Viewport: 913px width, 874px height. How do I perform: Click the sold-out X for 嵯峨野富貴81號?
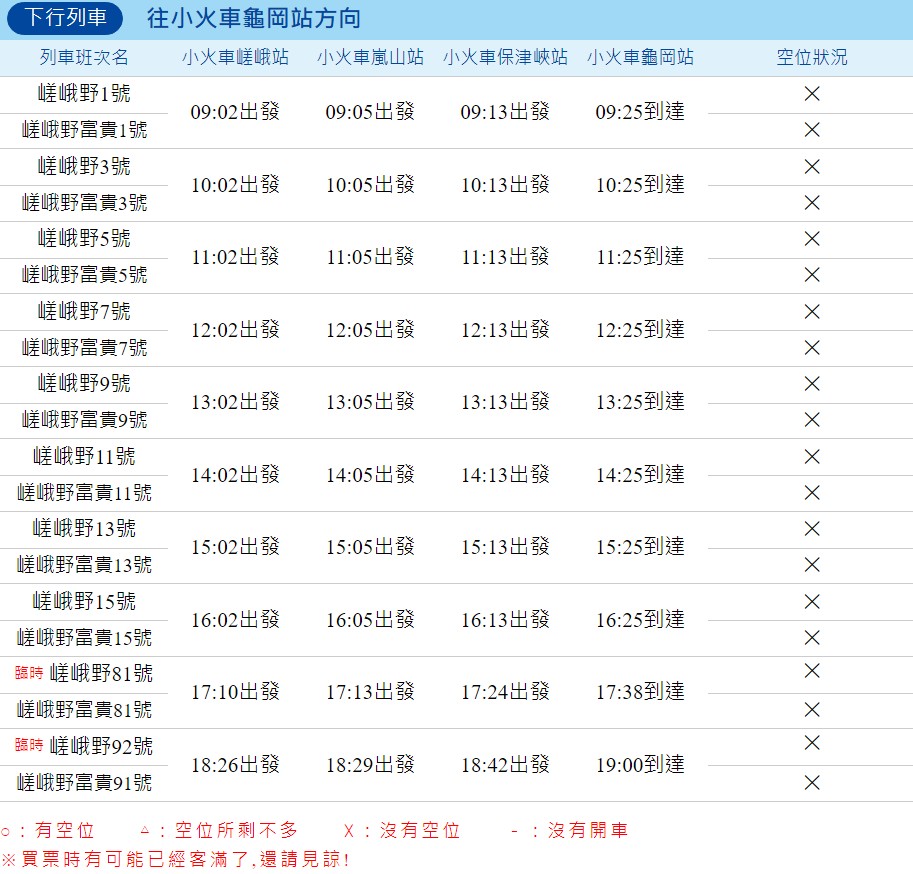pos(812,709)
